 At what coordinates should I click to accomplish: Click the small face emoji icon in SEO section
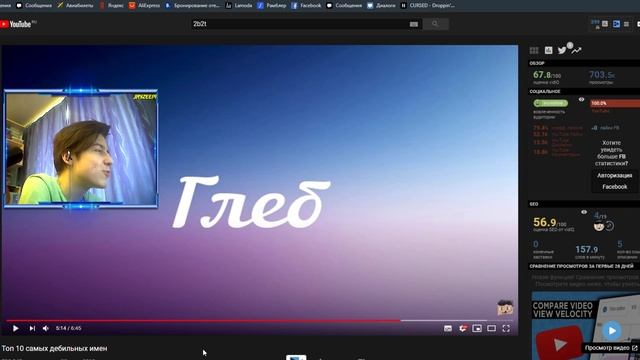598,226
